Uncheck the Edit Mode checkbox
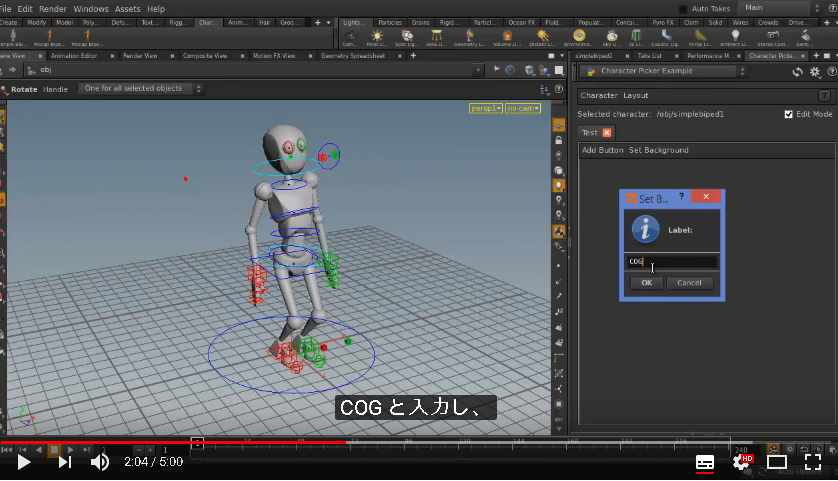This screenshot has width=838, height=481. 788,114
